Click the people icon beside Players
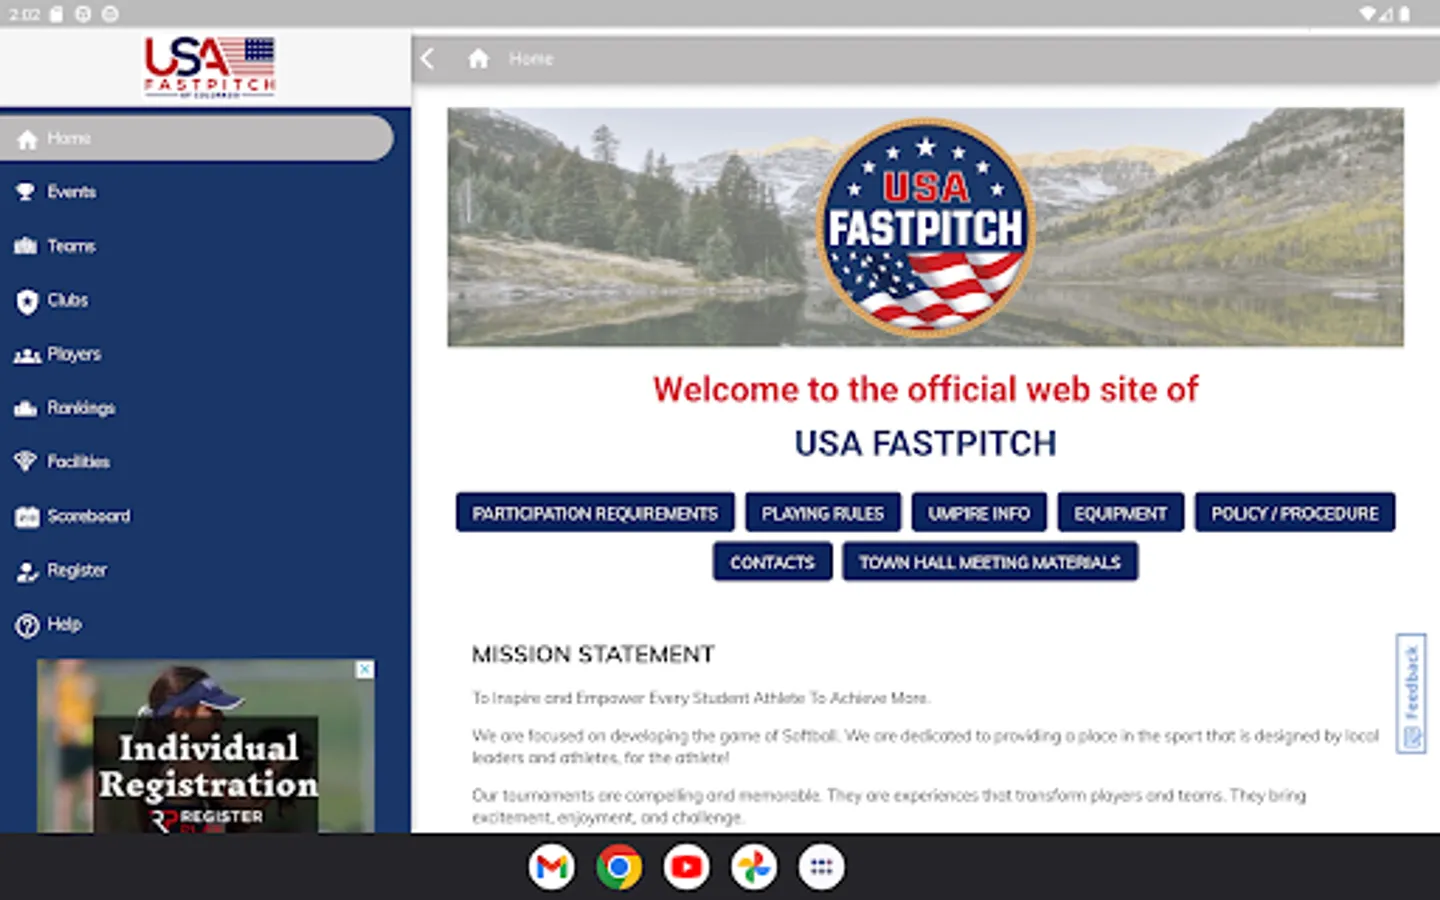 pos(27,355)
